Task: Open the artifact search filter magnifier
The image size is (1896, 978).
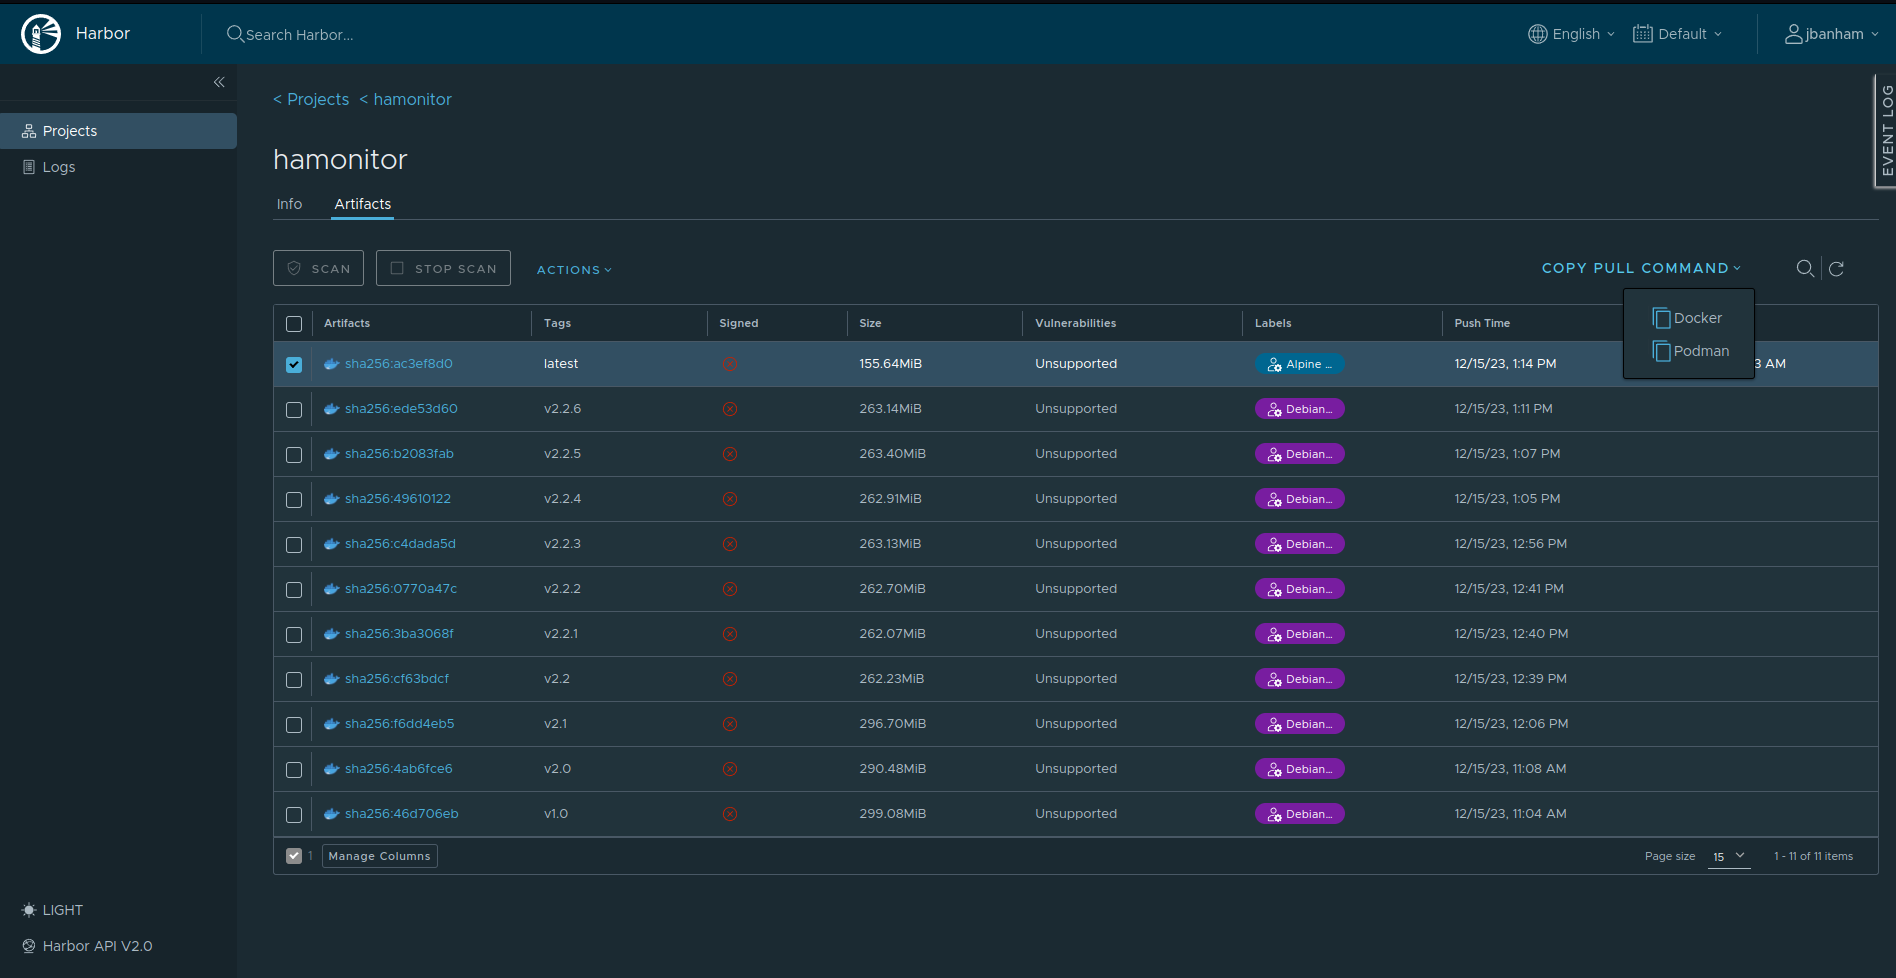Action: 1804,268
